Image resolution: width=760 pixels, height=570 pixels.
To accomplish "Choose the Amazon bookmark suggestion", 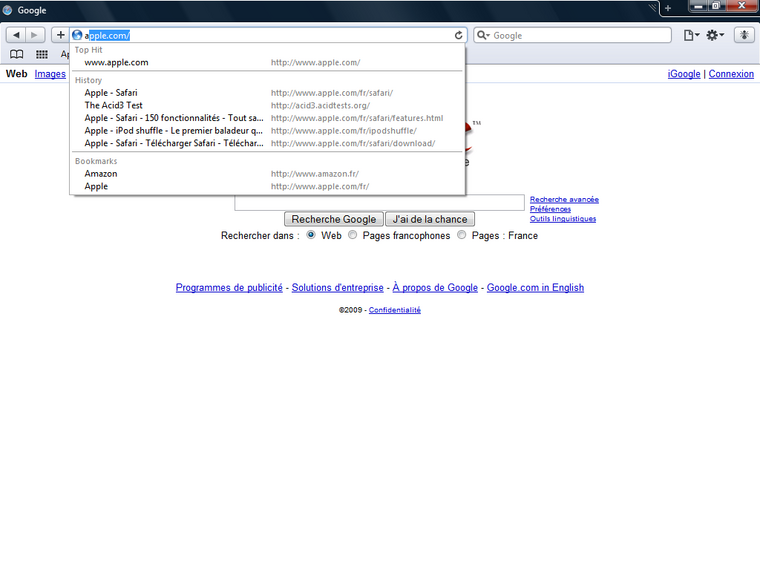I will [268, 174].
